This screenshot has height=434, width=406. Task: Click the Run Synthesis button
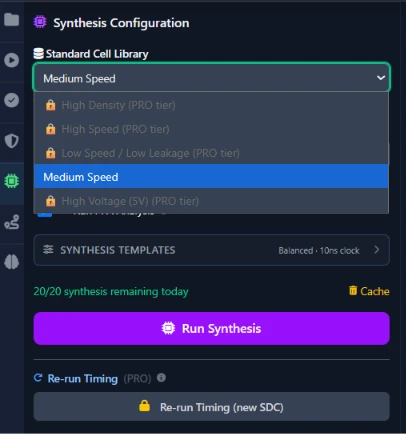pos(211,328)
